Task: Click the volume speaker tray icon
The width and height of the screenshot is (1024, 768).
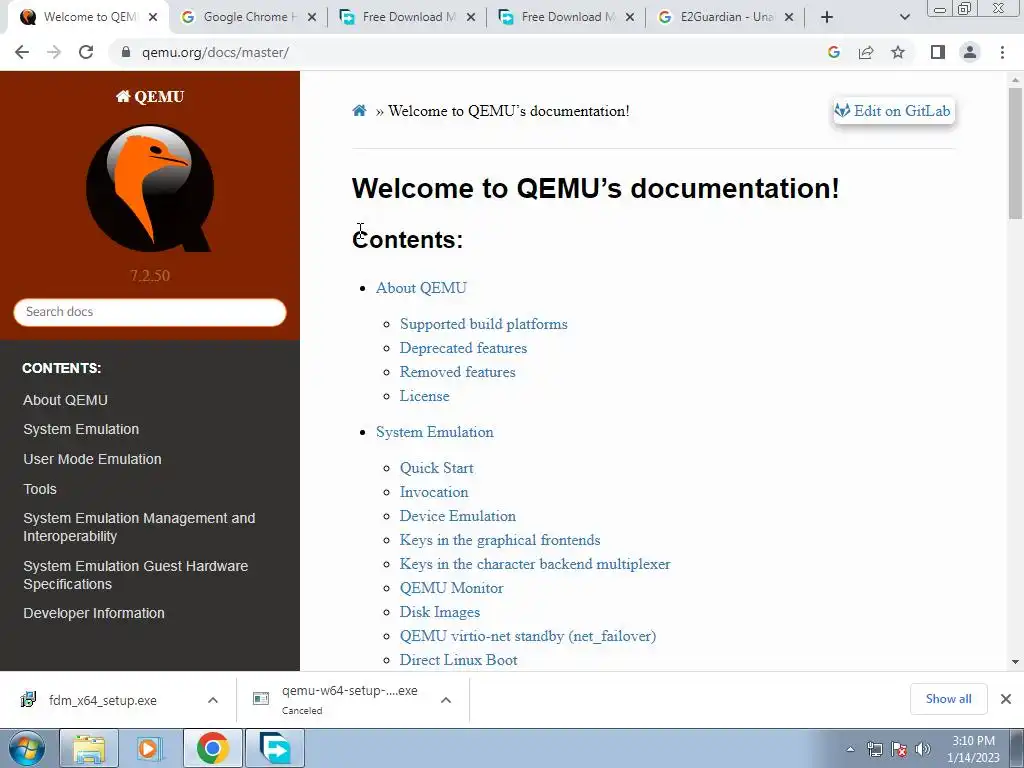Action: pyautogui.click(x=923, y=749)
